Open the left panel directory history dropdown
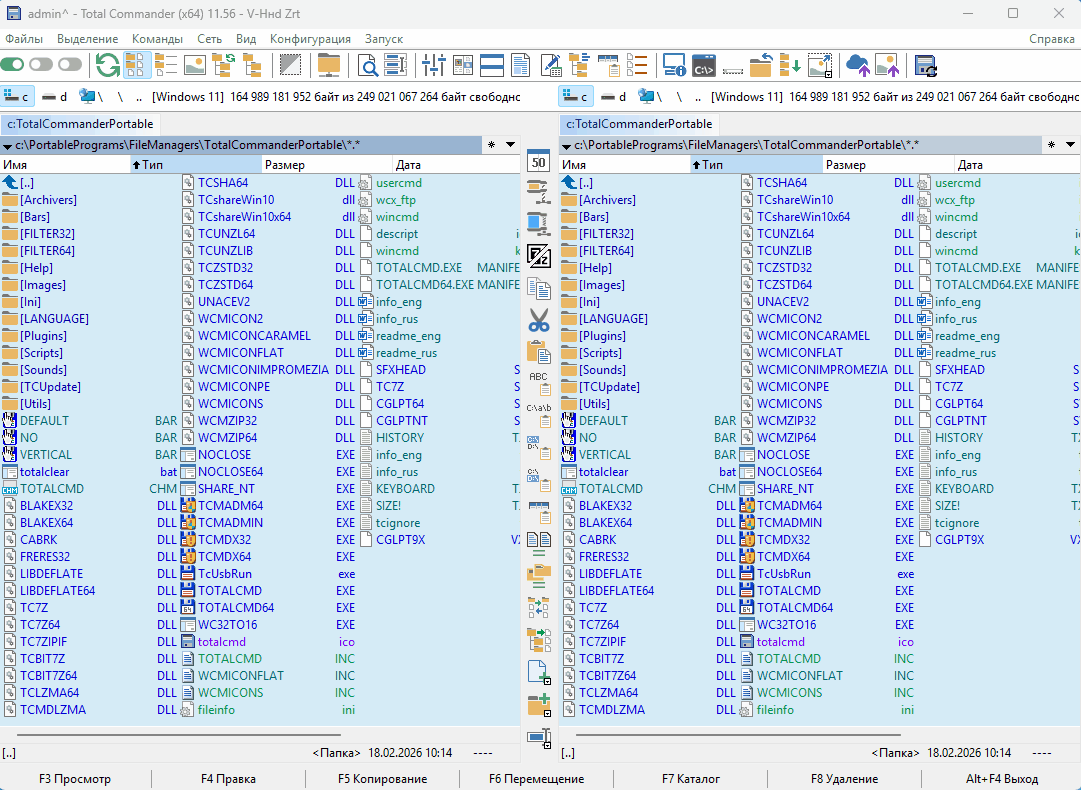Image resolution: width=1081 pixels, height=790 pixels. point(510,145)
